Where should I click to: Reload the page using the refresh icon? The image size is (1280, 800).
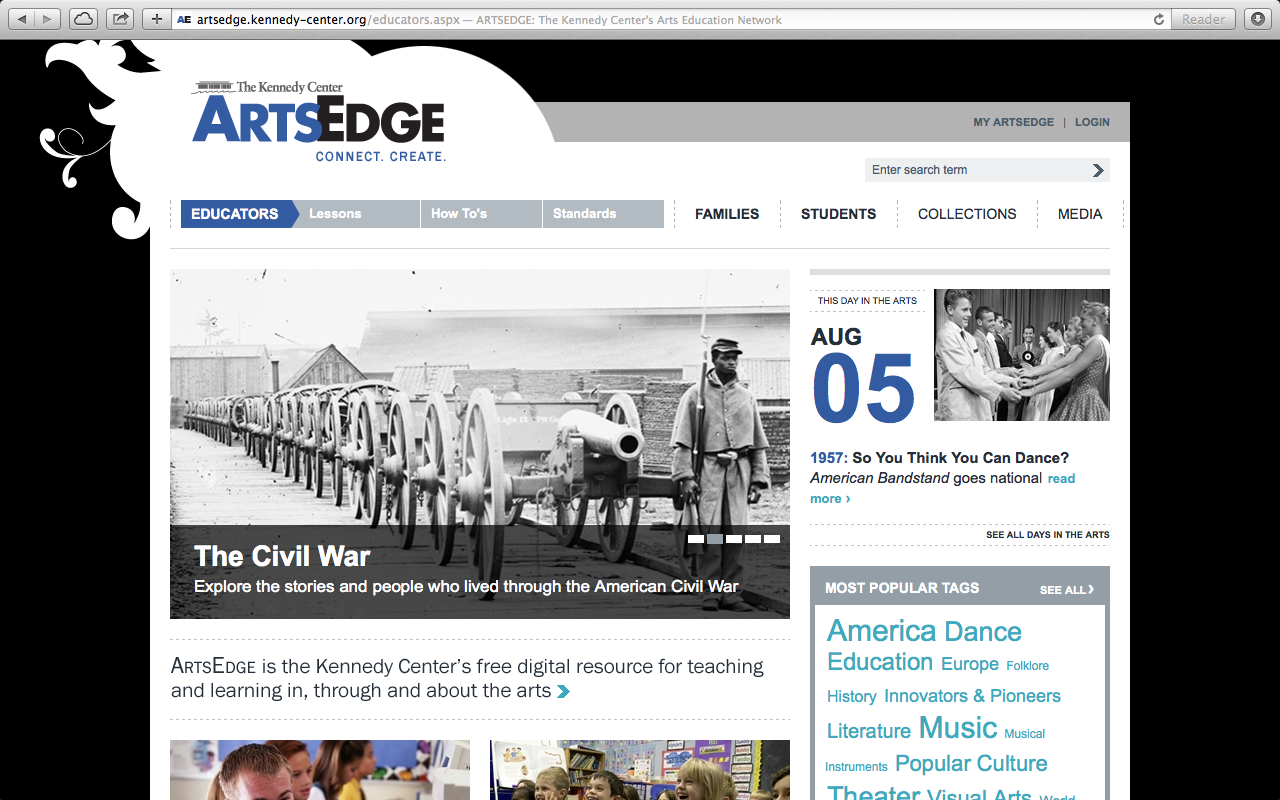coord(1159,19)
